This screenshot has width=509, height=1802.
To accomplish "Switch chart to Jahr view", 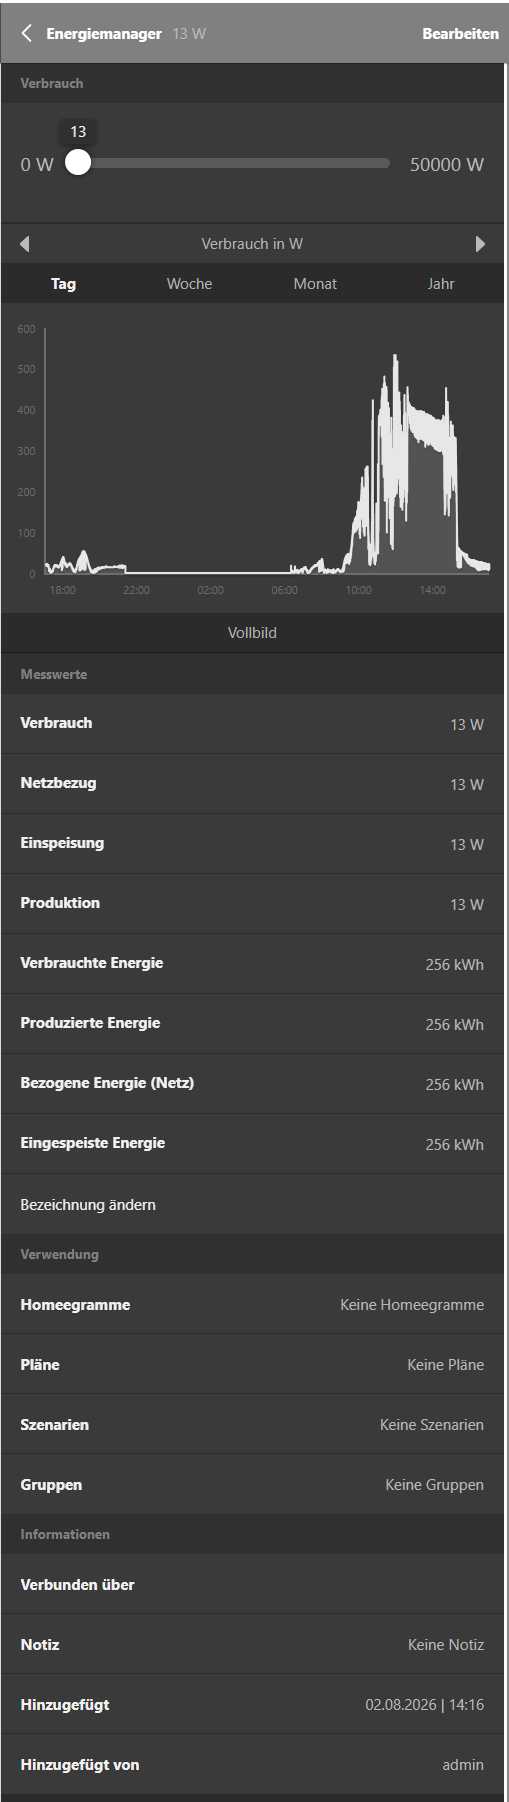I will pos(441,284).
